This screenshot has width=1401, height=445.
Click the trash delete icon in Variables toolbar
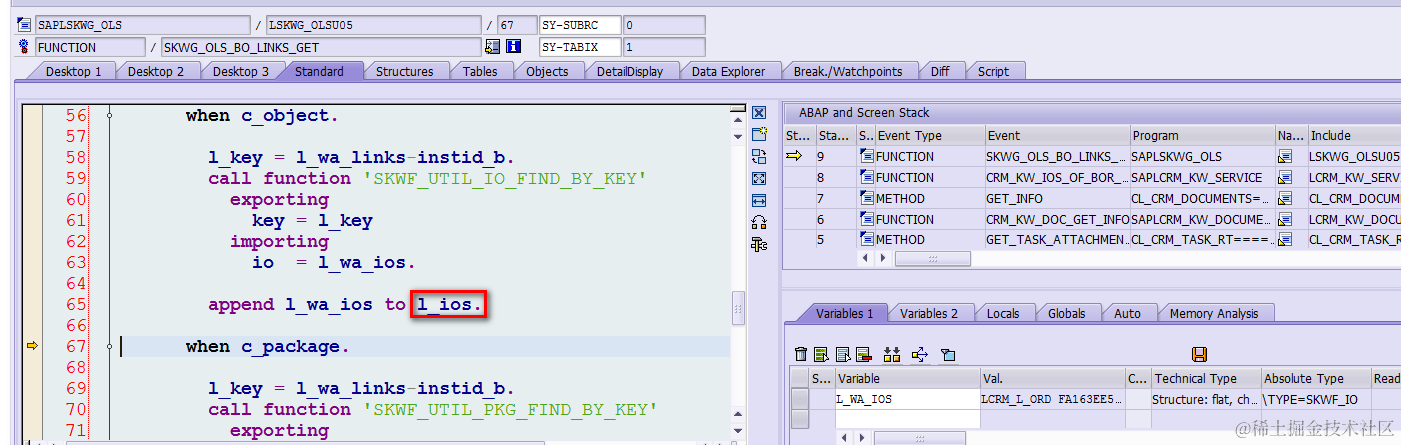pos(800,354)
